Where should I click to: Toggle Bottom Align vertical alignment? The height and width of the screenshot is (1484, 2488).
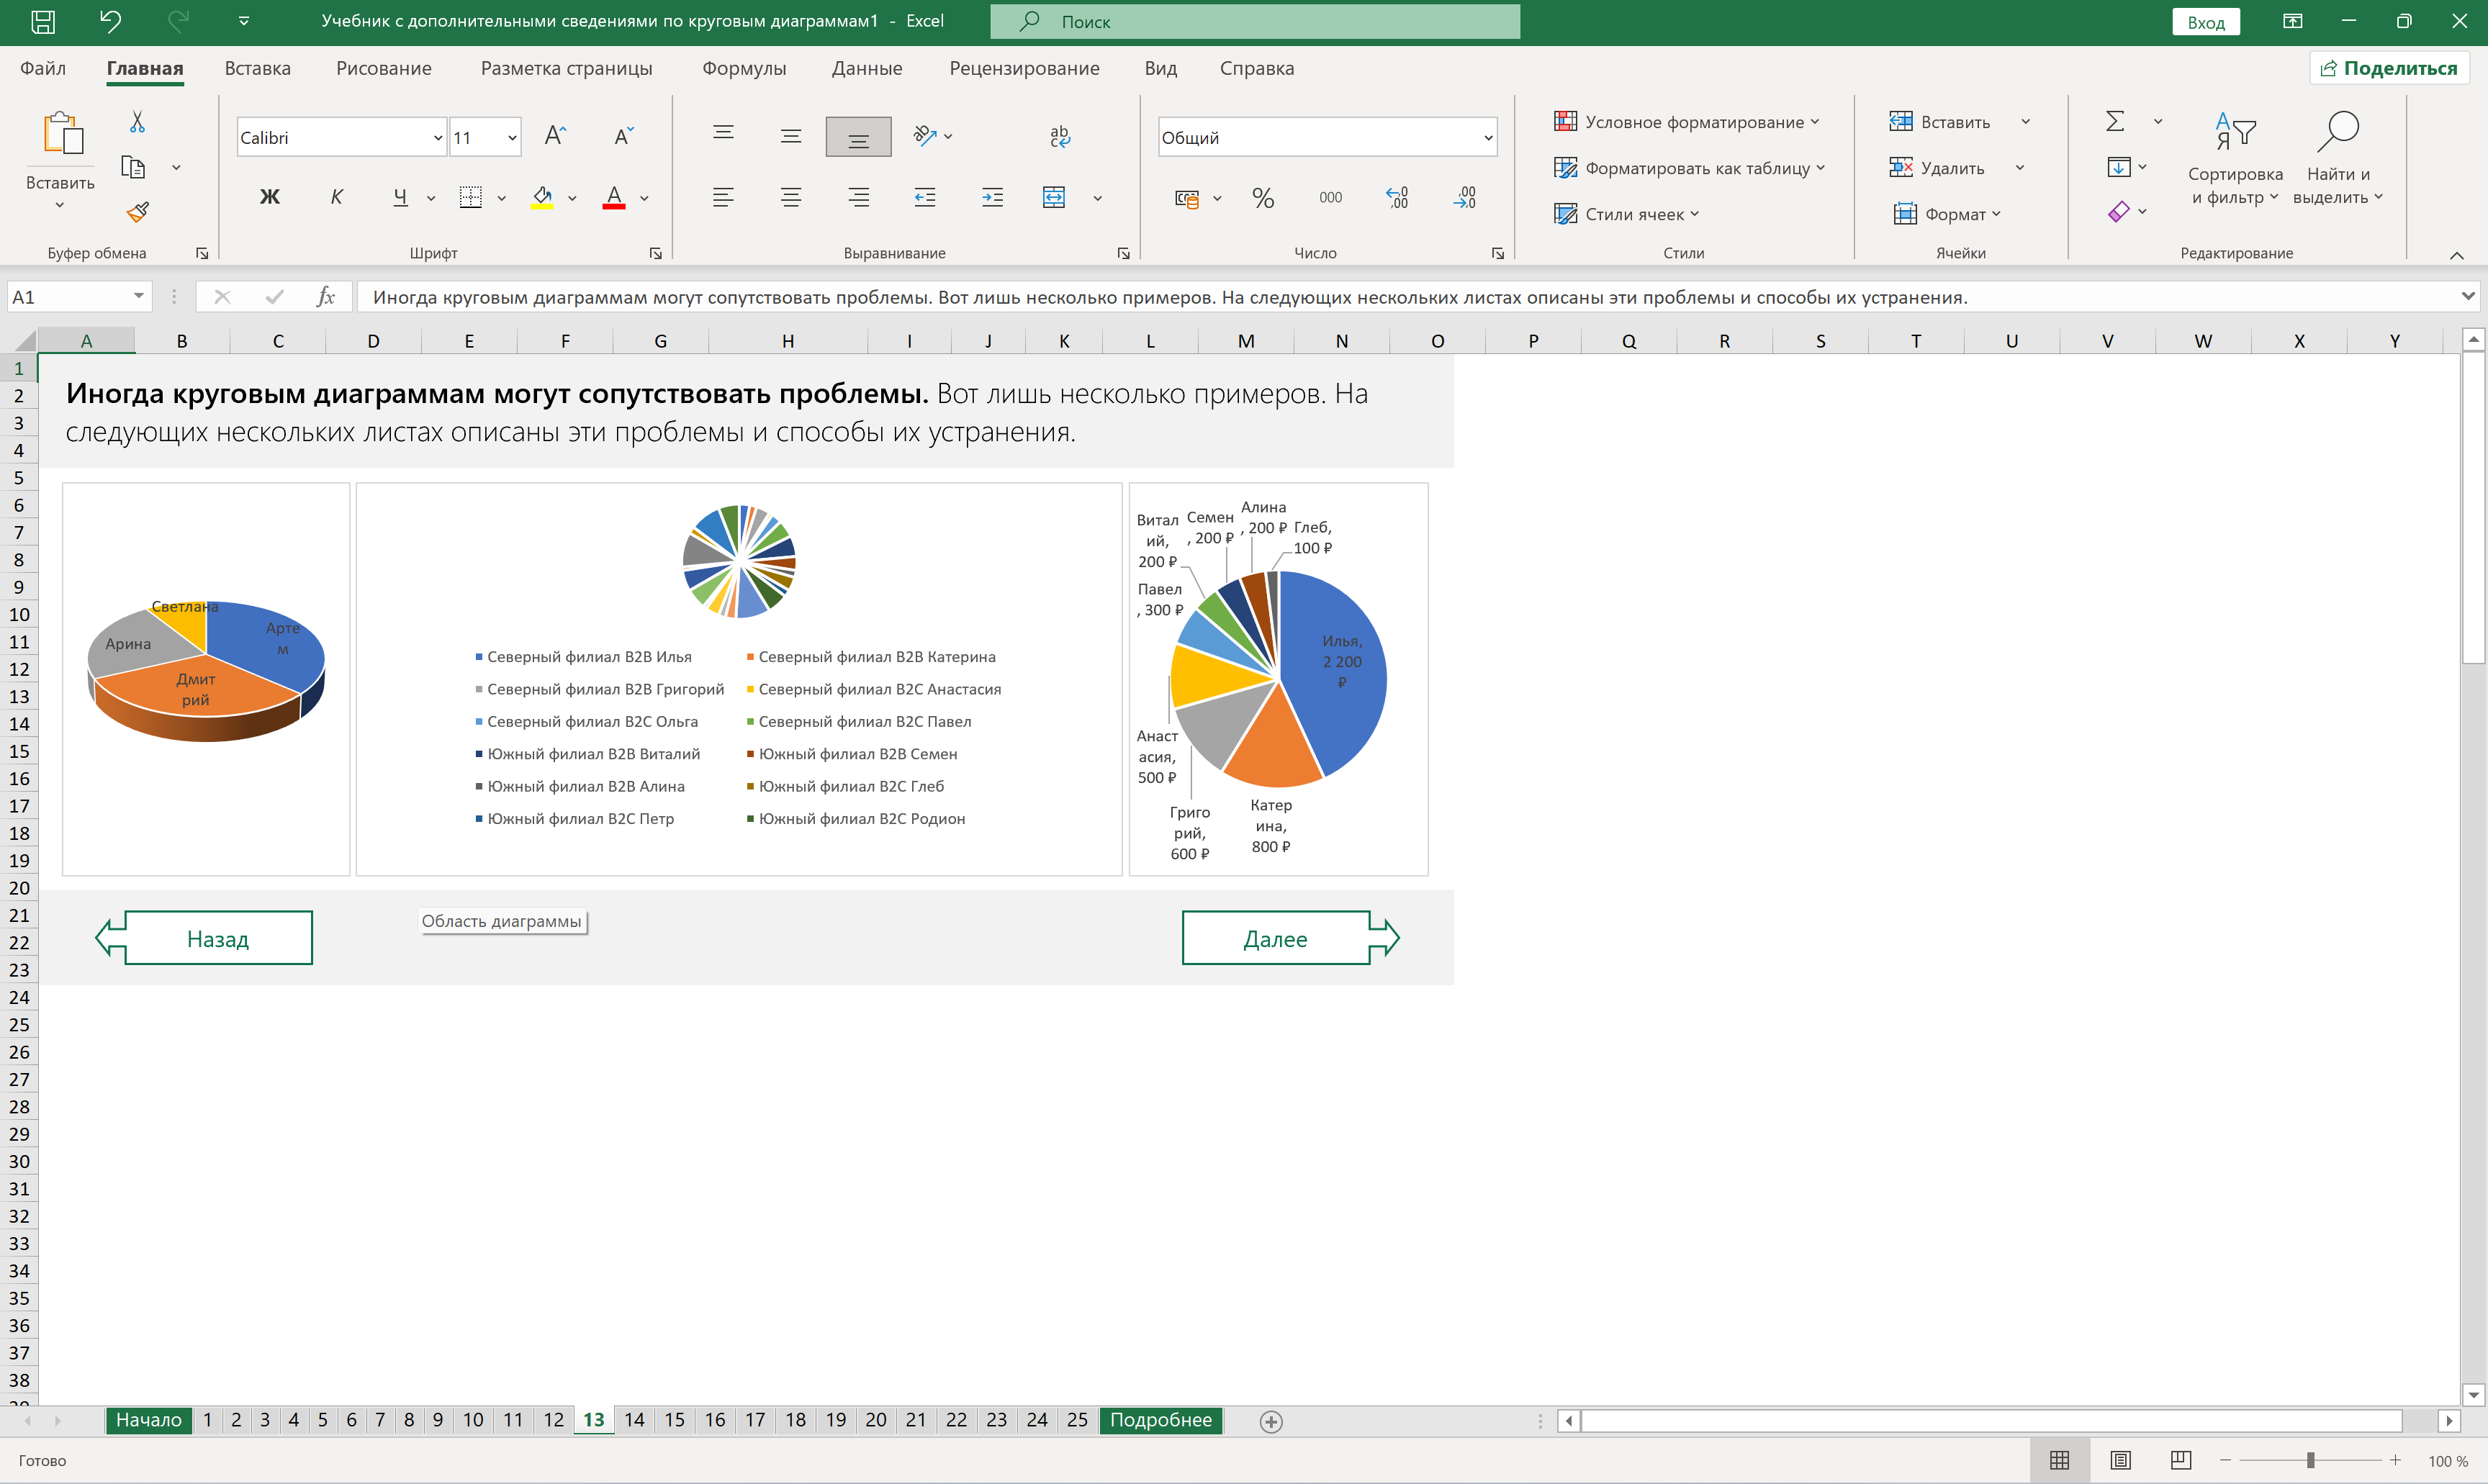click(858, 137)
